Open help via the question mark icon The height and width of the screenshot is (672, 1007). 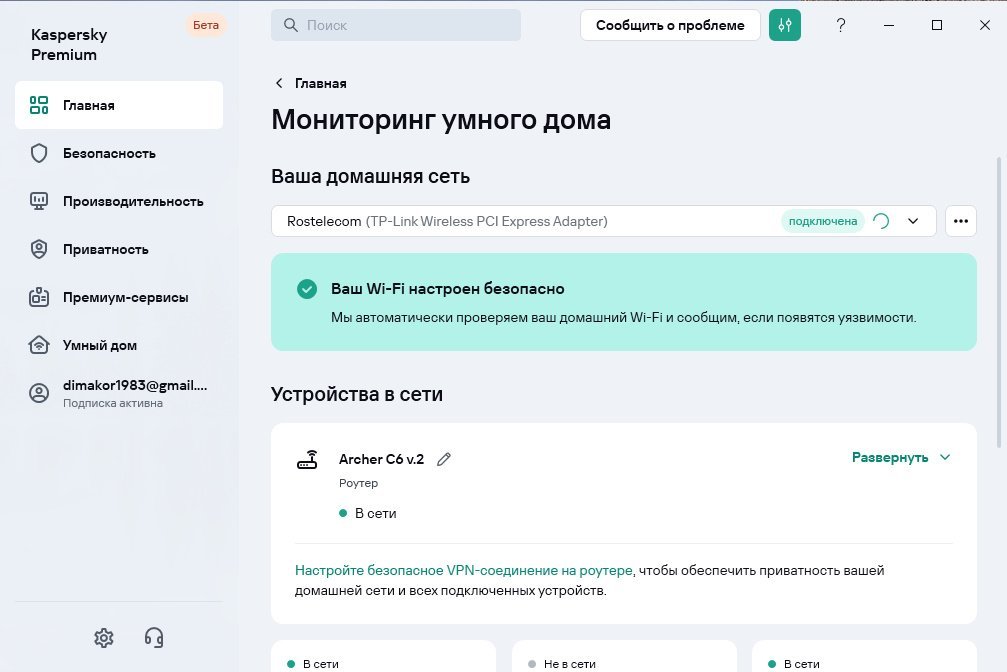[x=841, y=25]
